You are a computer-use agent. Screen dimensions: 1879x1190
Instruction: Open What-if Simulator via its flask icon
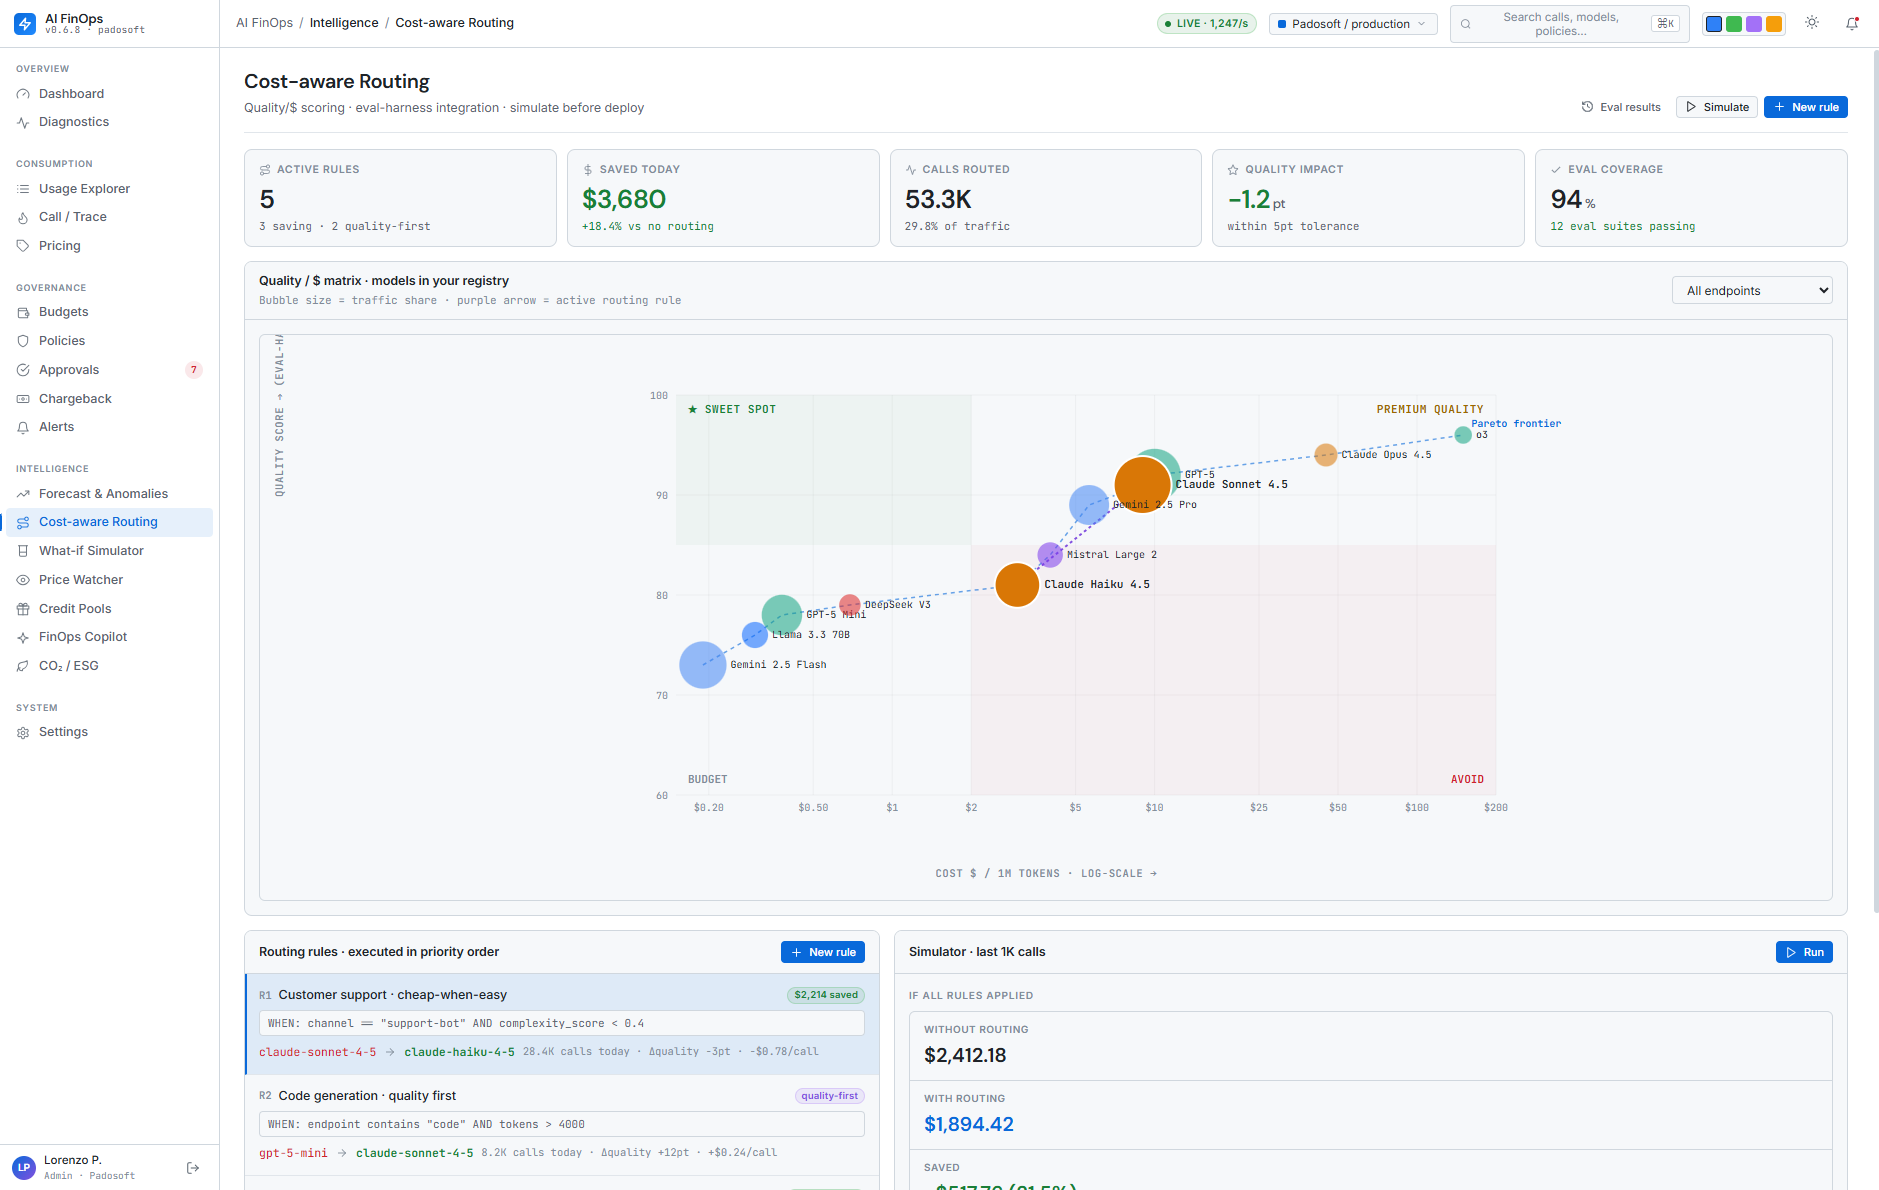coord(23,551)
